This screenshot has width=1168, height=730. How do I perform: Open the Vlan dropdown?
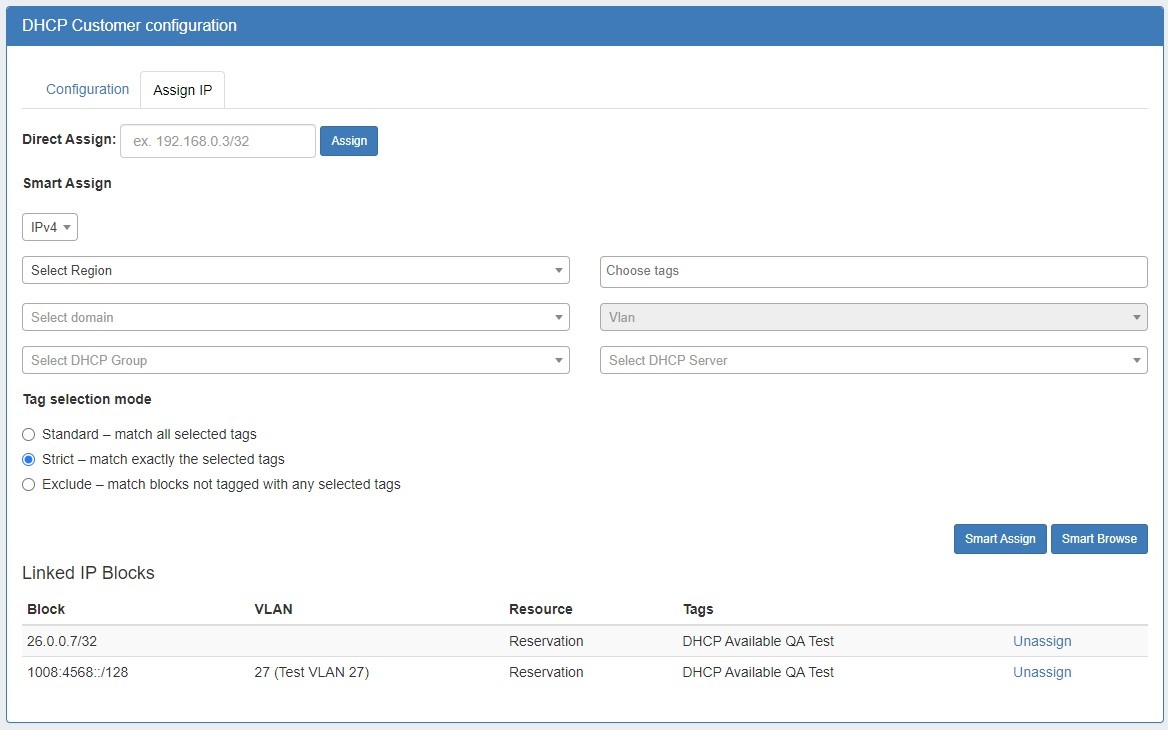pyautogui.click(x=873, y=317)
